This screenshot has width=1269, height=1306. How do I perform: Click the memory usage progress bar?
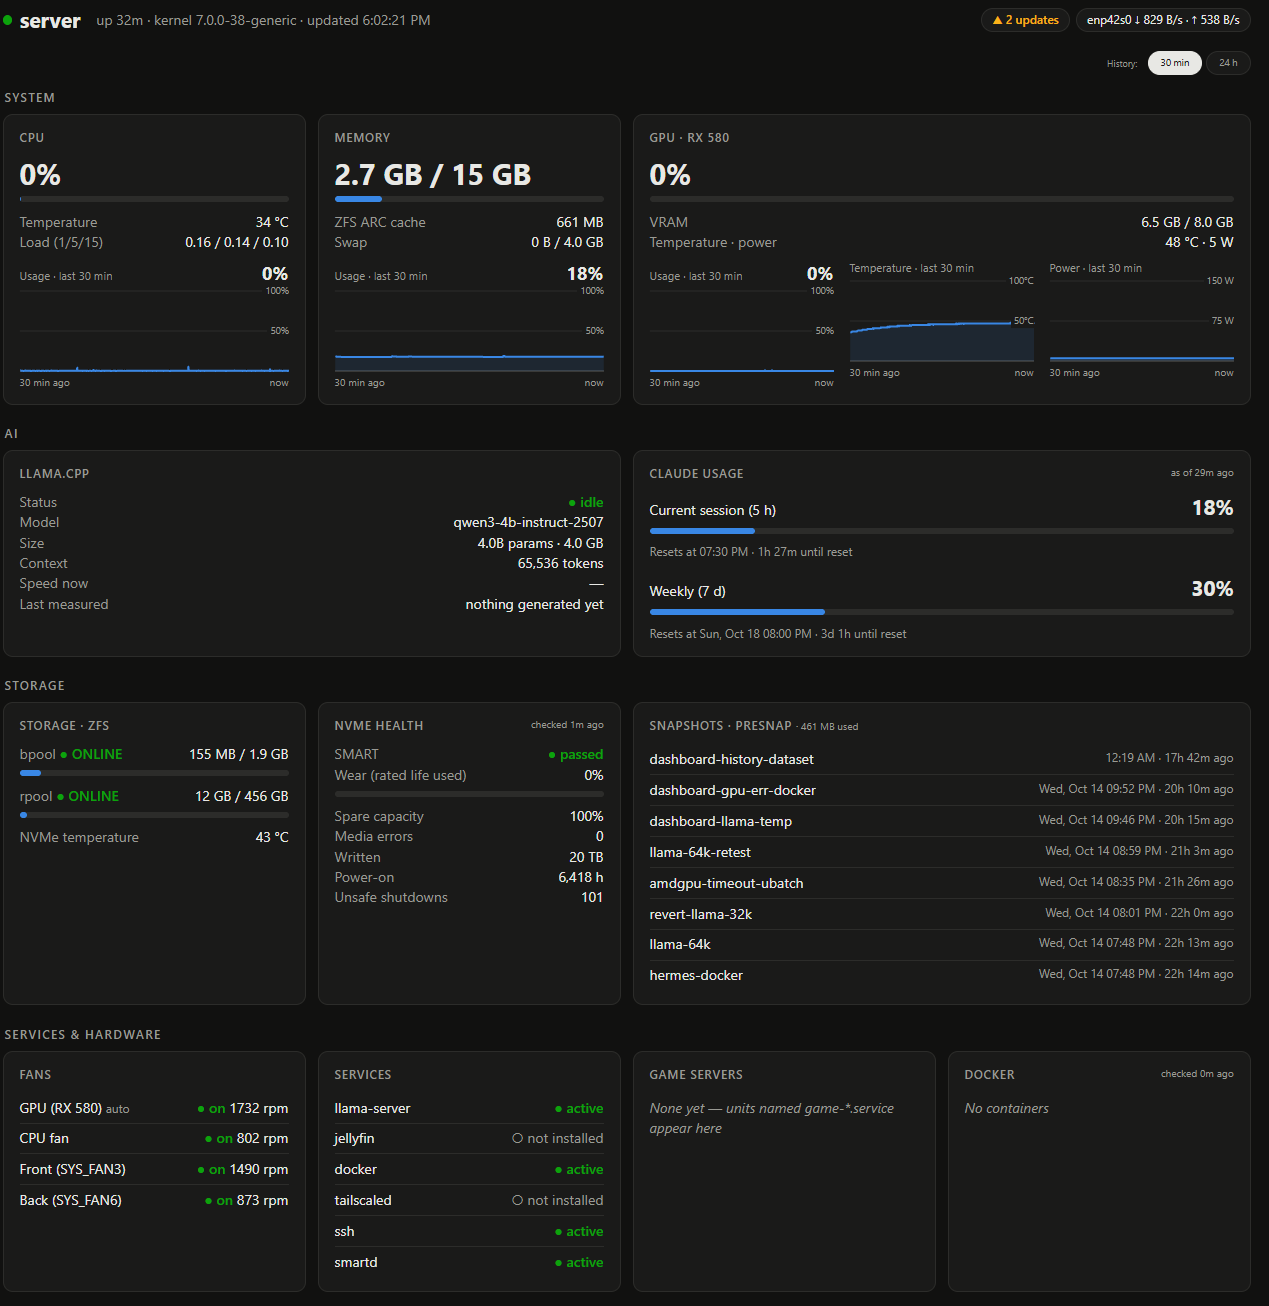pos(469,199)
